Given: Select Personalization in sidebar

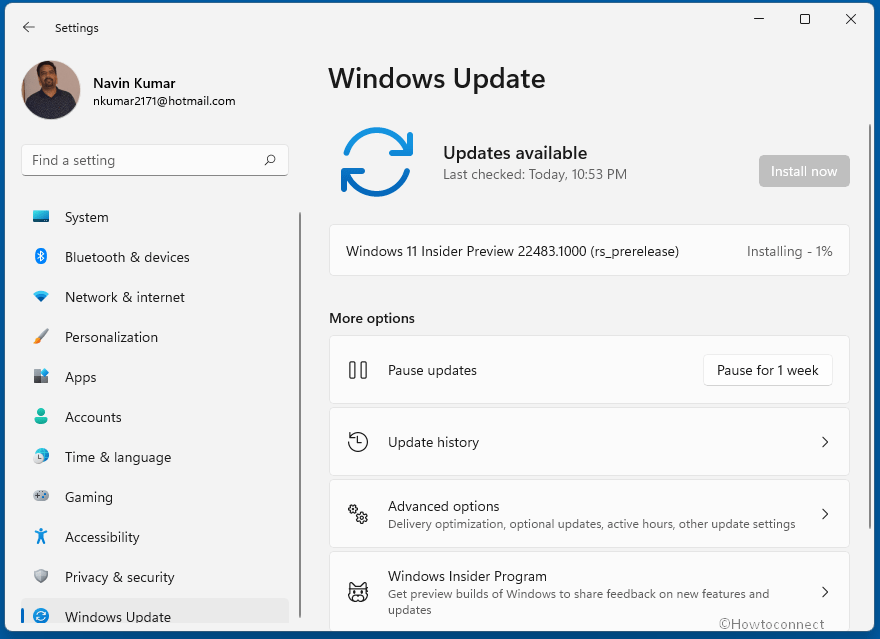Looking at the screenshot, I should click(x=155, y=337).
